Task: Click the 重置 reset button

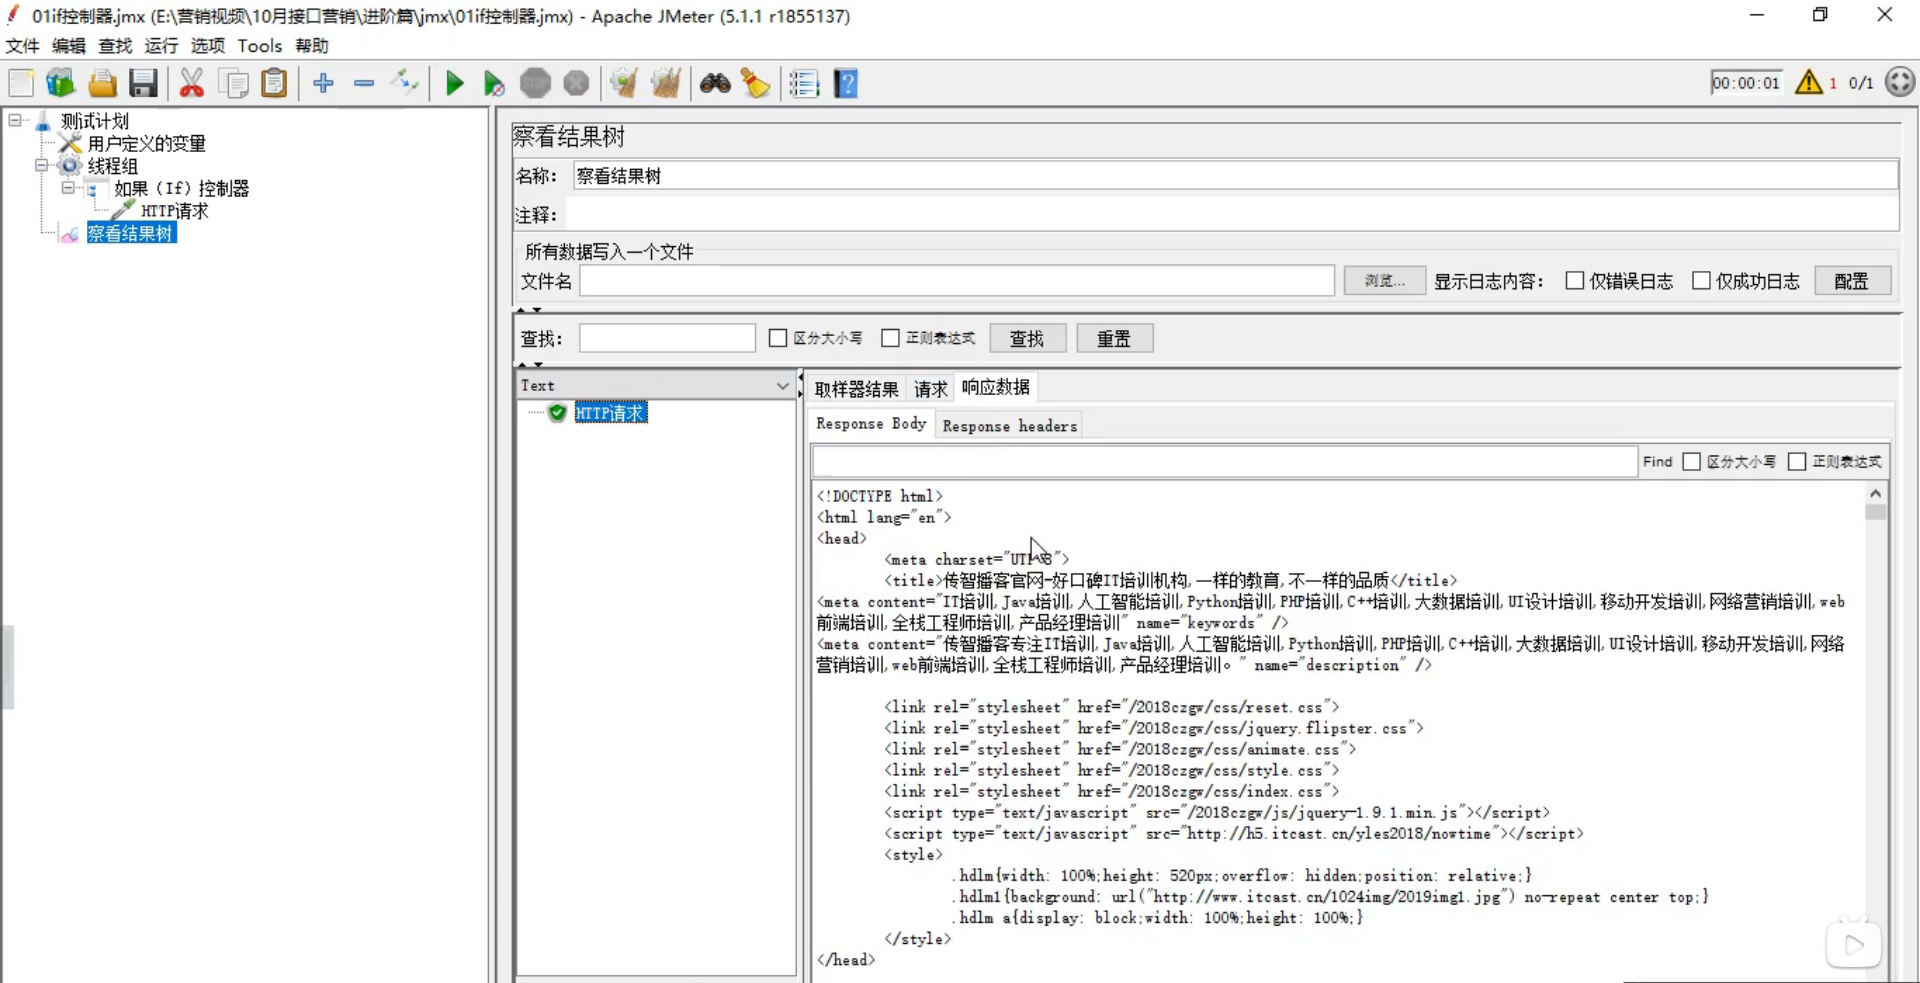Action: [x=1114, y=339]
